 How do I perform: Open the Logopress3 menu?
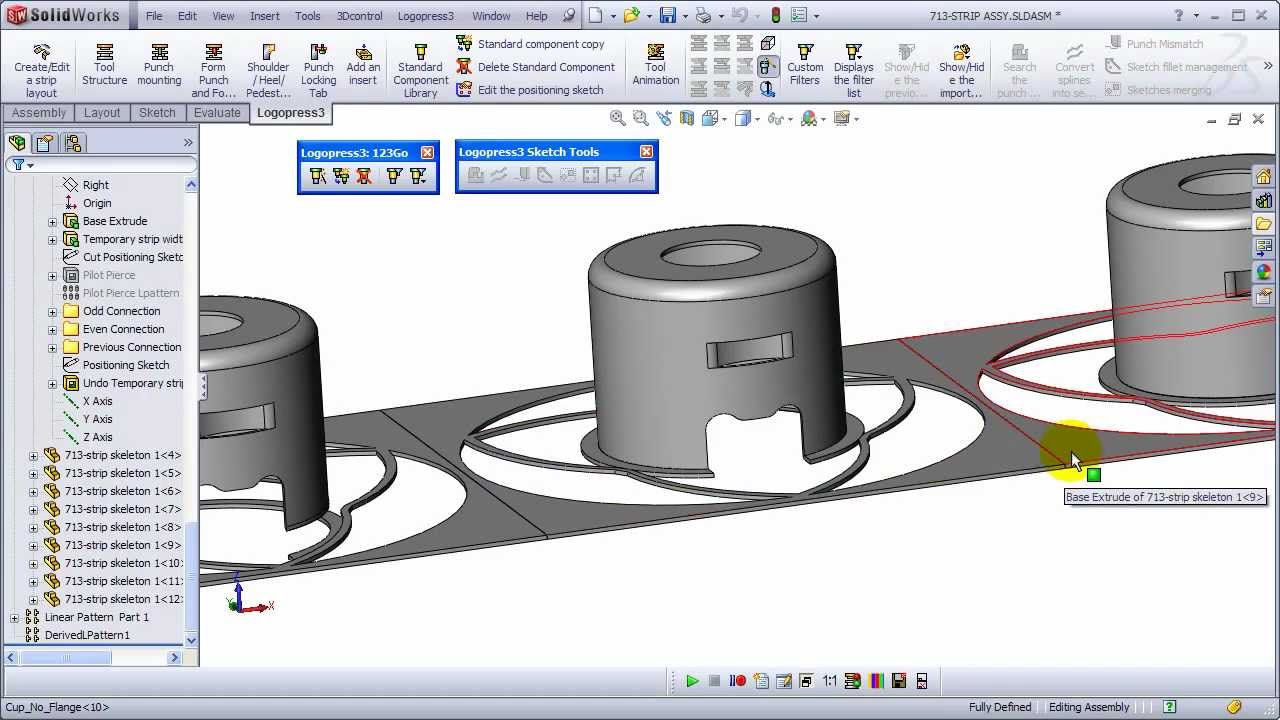pyautogui.click(x=425, y=15)
